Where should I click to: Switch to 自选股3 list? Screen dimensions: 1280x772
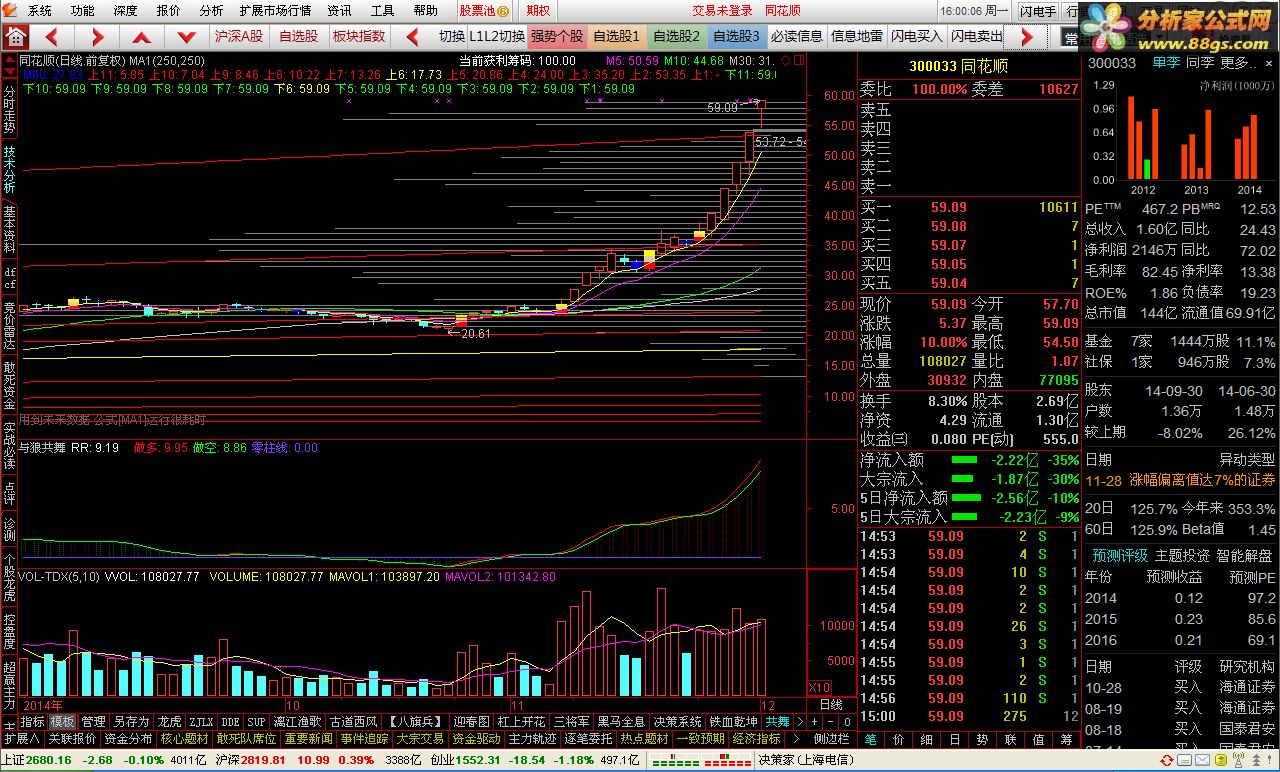click(x=736, y=37)
